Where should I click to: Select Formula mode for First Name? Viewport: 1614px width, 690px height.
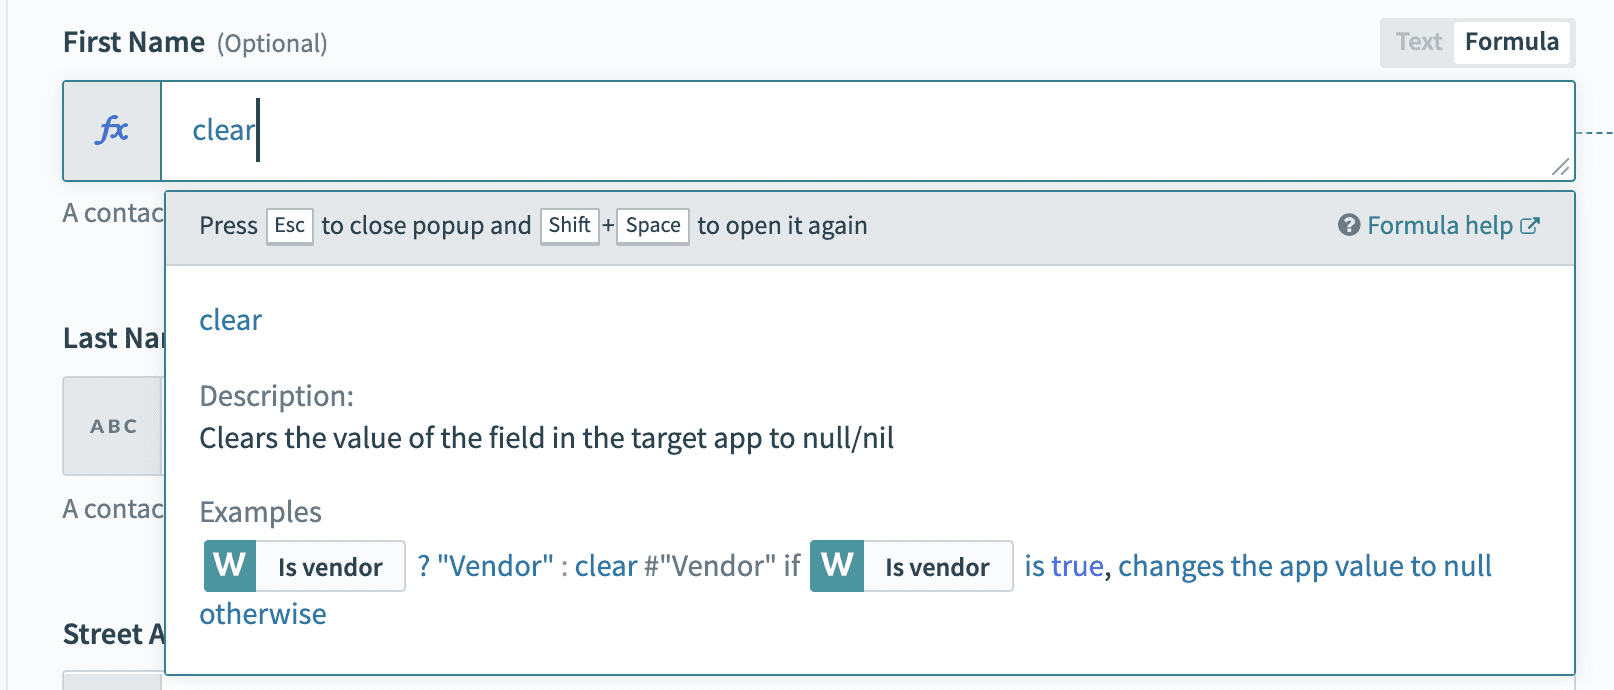(1512, 42)
